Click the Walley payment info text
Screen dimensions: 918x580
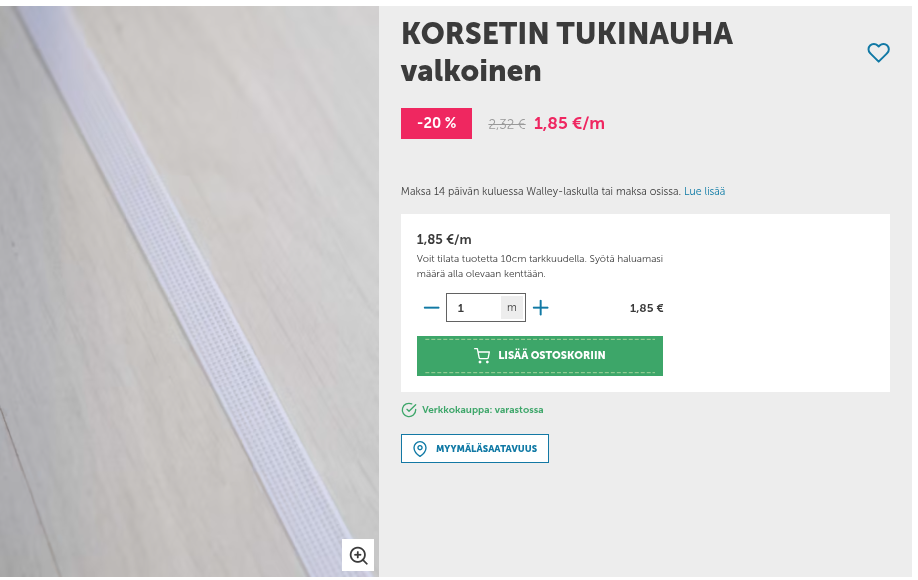[x=540, y=191]
